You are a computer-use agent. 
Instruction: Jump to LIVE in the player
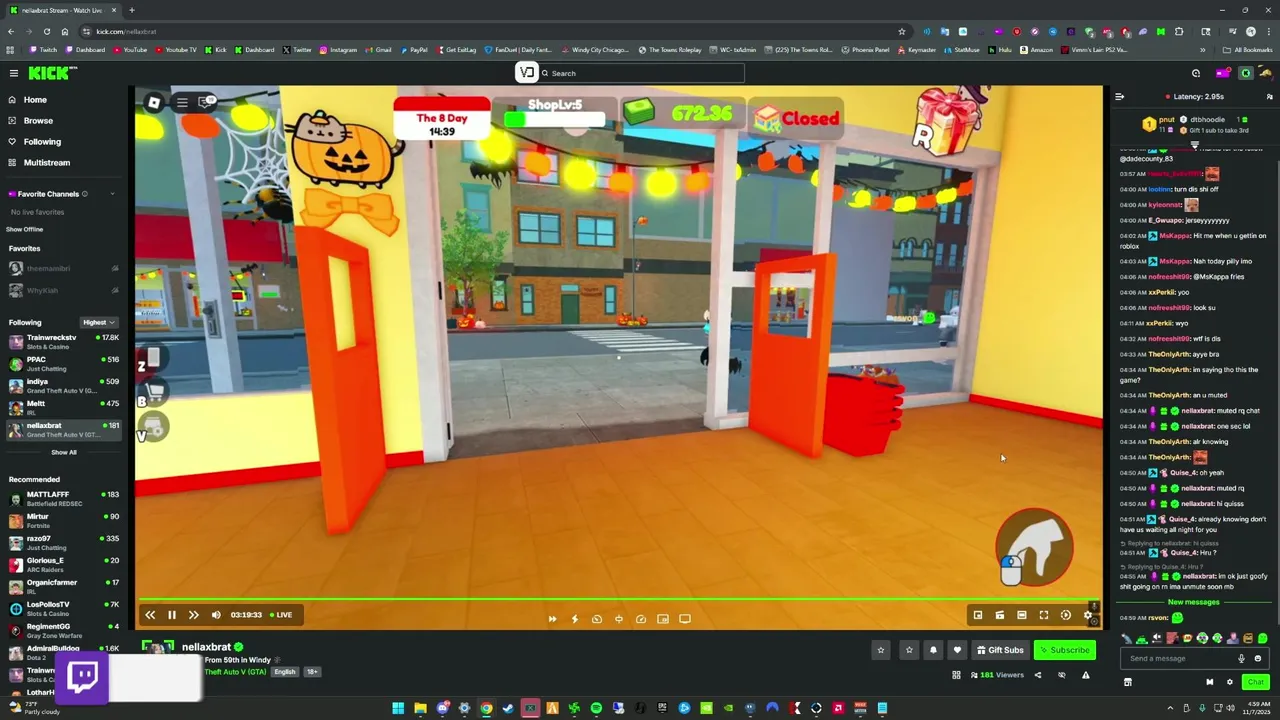281,615
